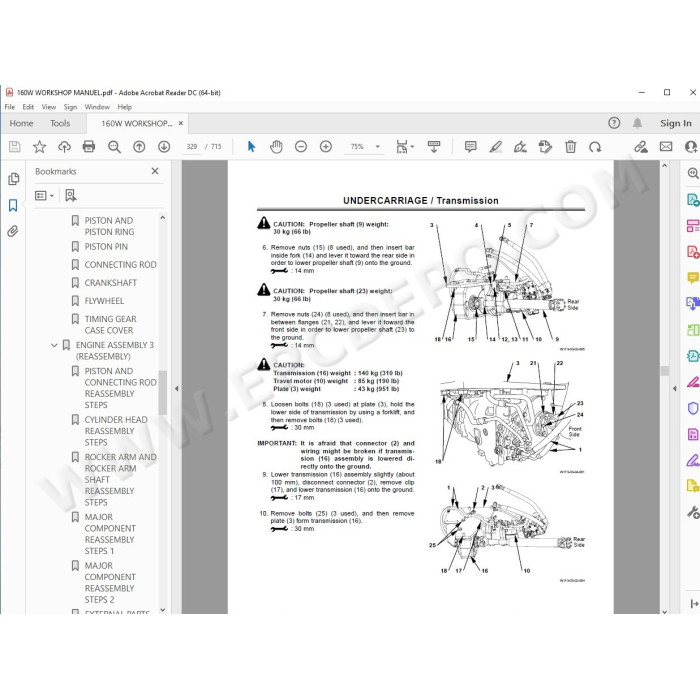The width and height of the screenshot is (700, 700).
Task: Click the bookmarks scroll down arrow
Action: (162, 609)
